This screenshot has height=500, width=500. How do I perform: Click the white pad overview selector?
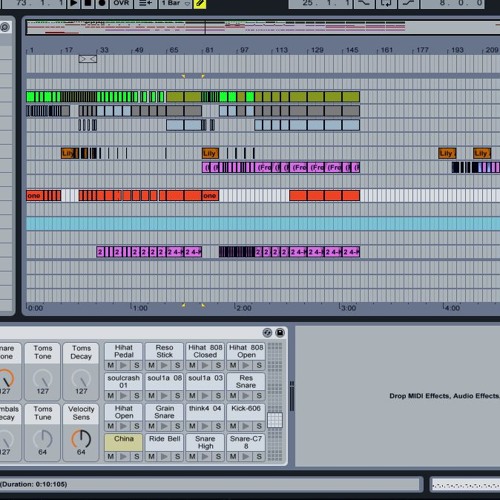275,420
